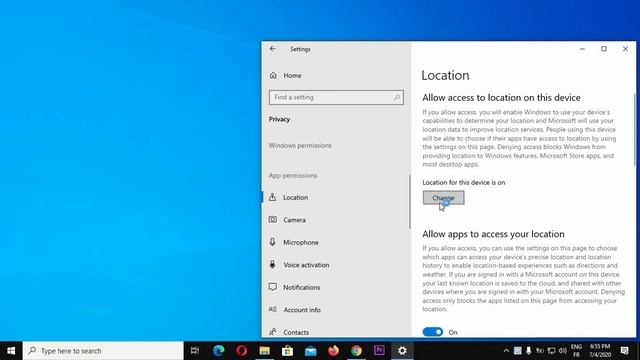Click the Windows Start button
640x360 pixels.
11,351
